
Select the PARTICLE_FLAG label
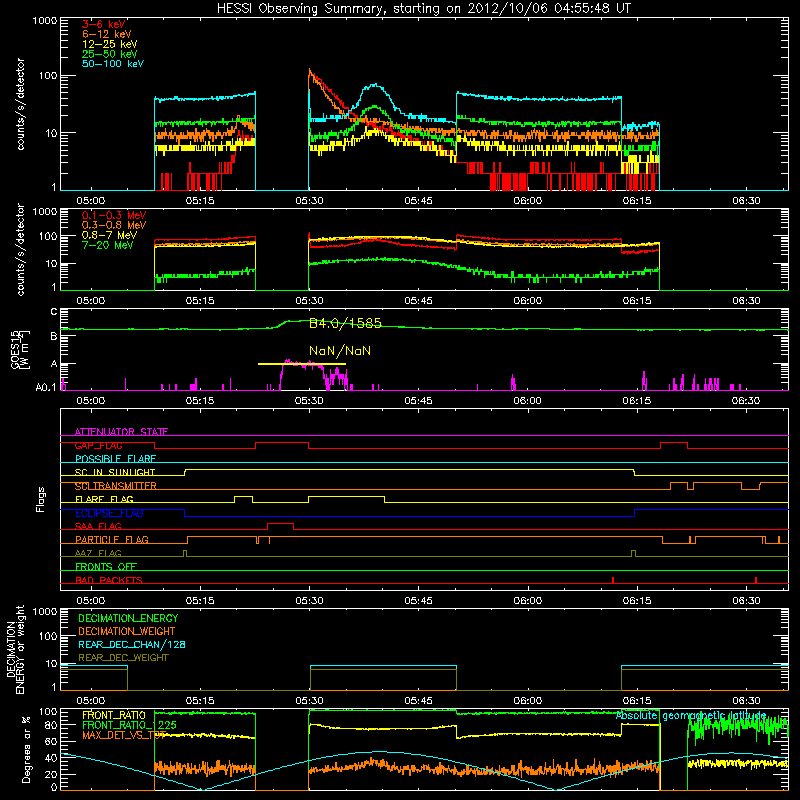[x=112, y=540]
